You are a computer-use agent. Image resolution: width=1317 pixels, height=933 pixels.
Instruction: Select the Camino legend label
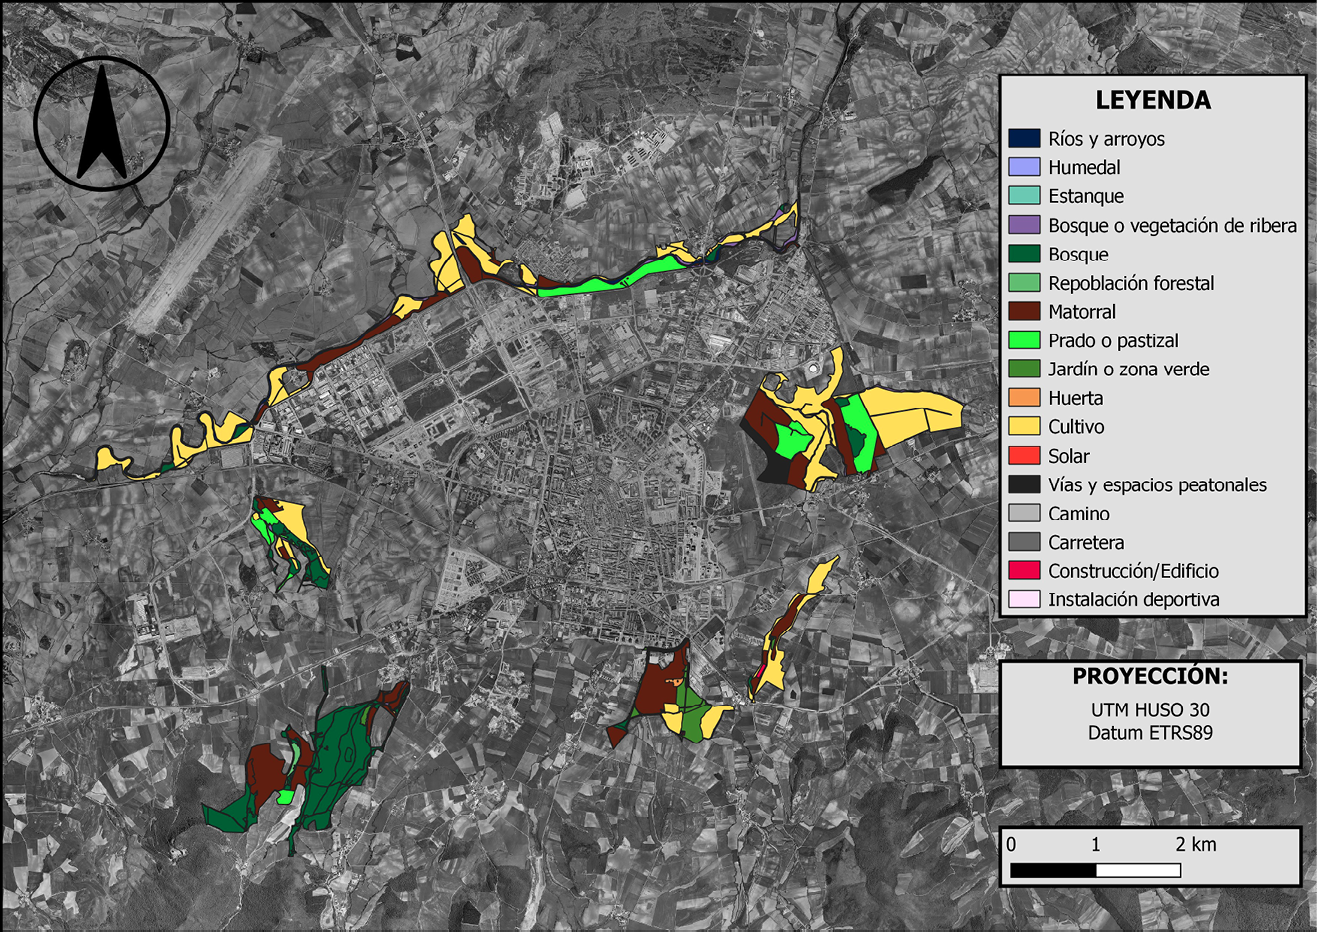[x=1078, y=513]
